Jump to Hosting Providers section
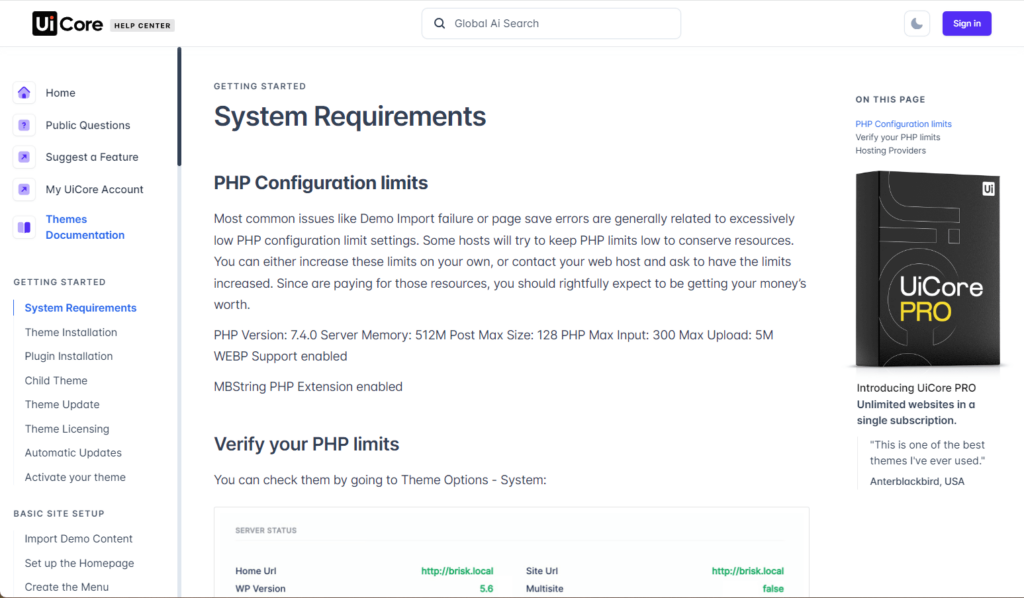The height and width of the screenshot is (598, 1024). click(890, 150)
